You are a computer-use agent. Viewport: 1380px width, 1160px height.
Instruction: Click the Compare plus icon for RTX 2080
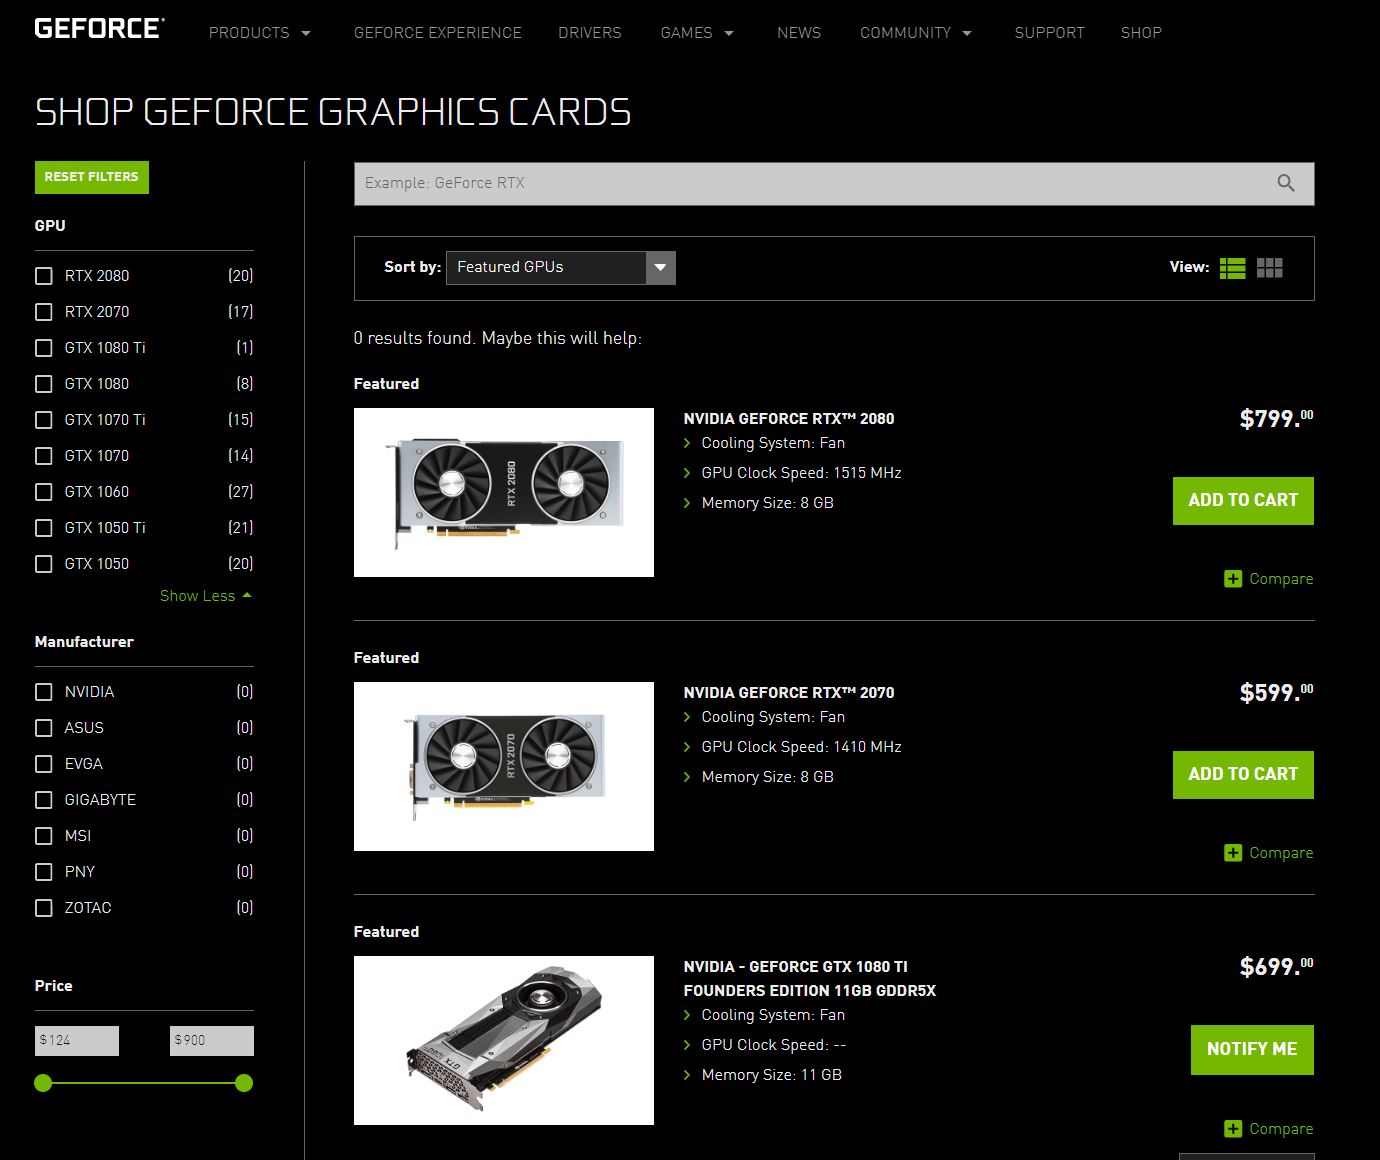pyautogui.click(x=1233, y=579)
